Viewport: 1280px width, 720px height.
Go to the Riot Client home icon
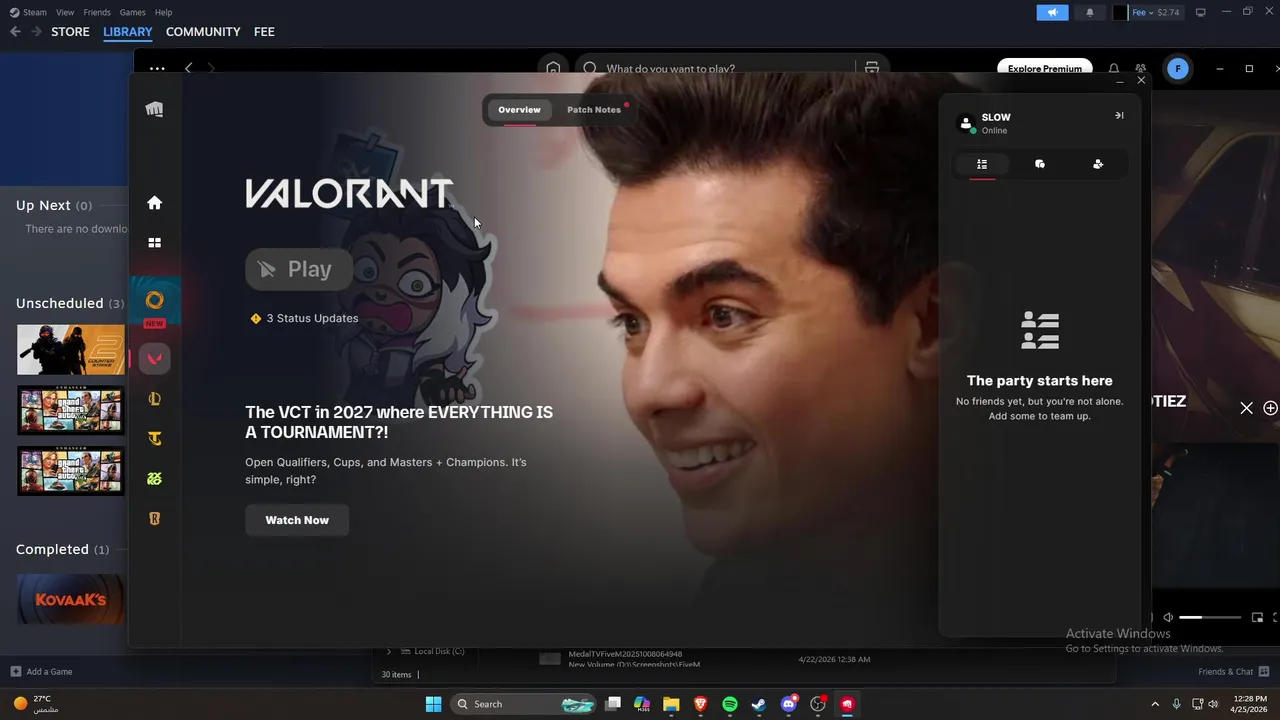click(154, 203)
